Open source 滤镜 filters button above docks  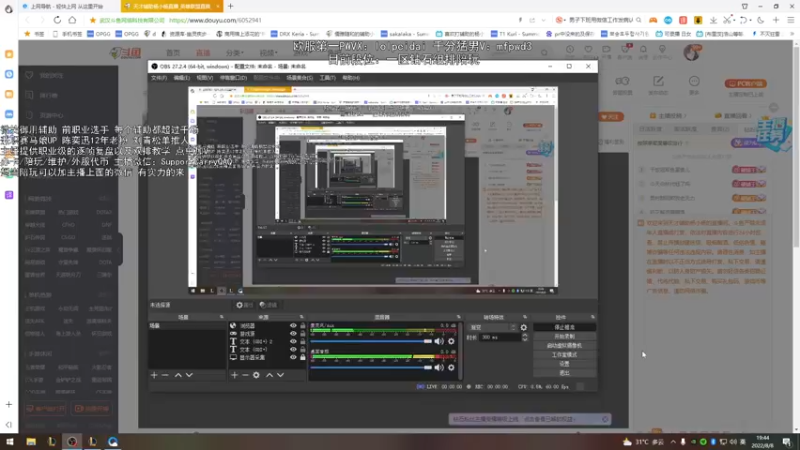coord(268,305)
